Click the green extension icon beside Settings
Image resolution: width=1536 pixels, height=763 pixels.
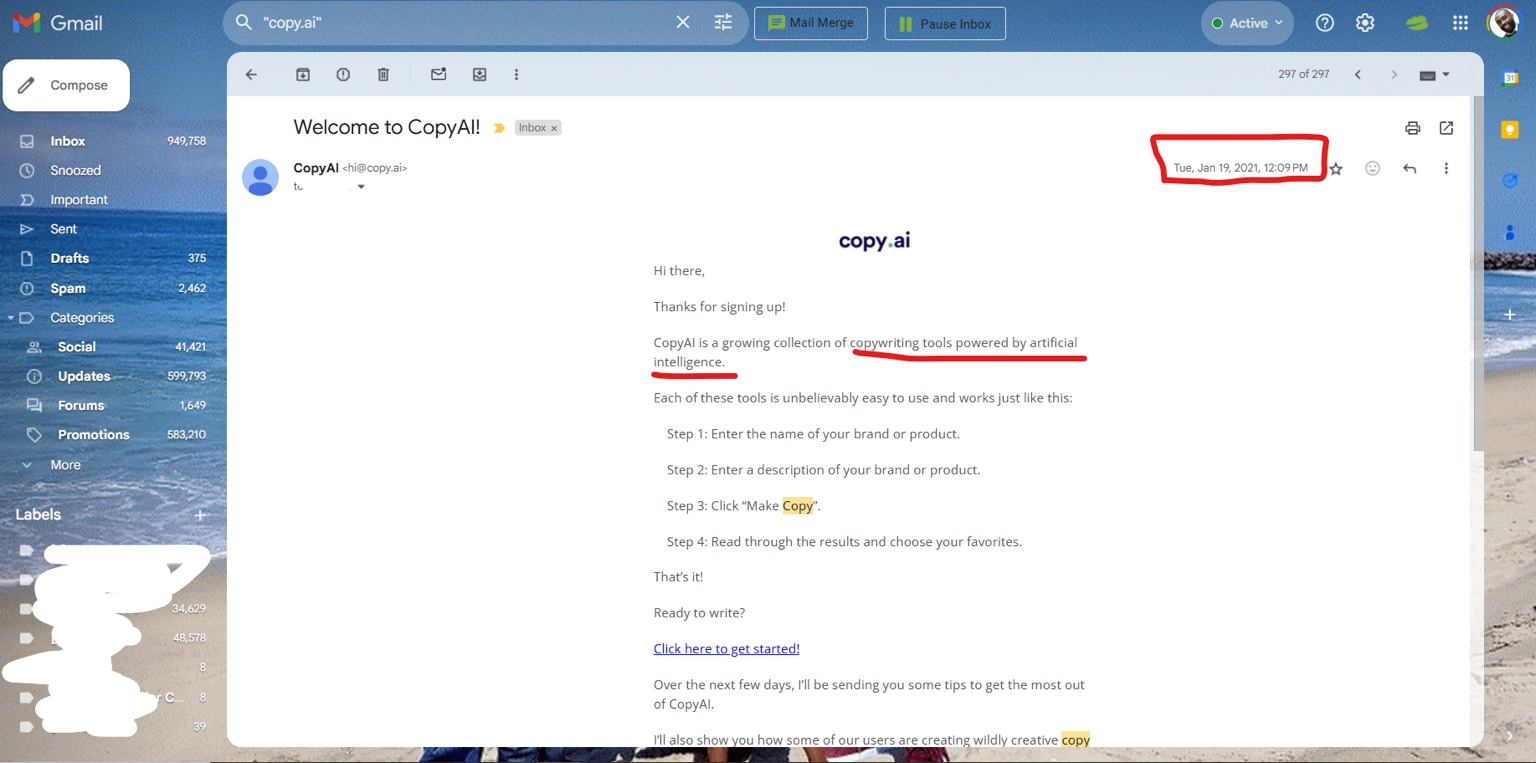pos(1417,23)
